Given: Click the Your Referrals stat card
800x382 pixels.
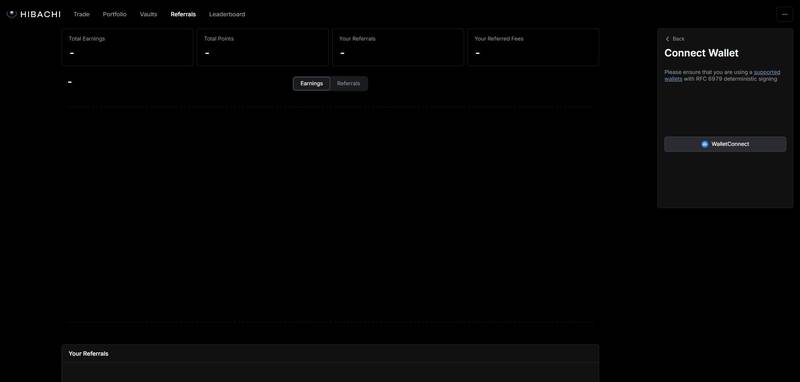Looking at the screenshot, I should coord(398,47).
